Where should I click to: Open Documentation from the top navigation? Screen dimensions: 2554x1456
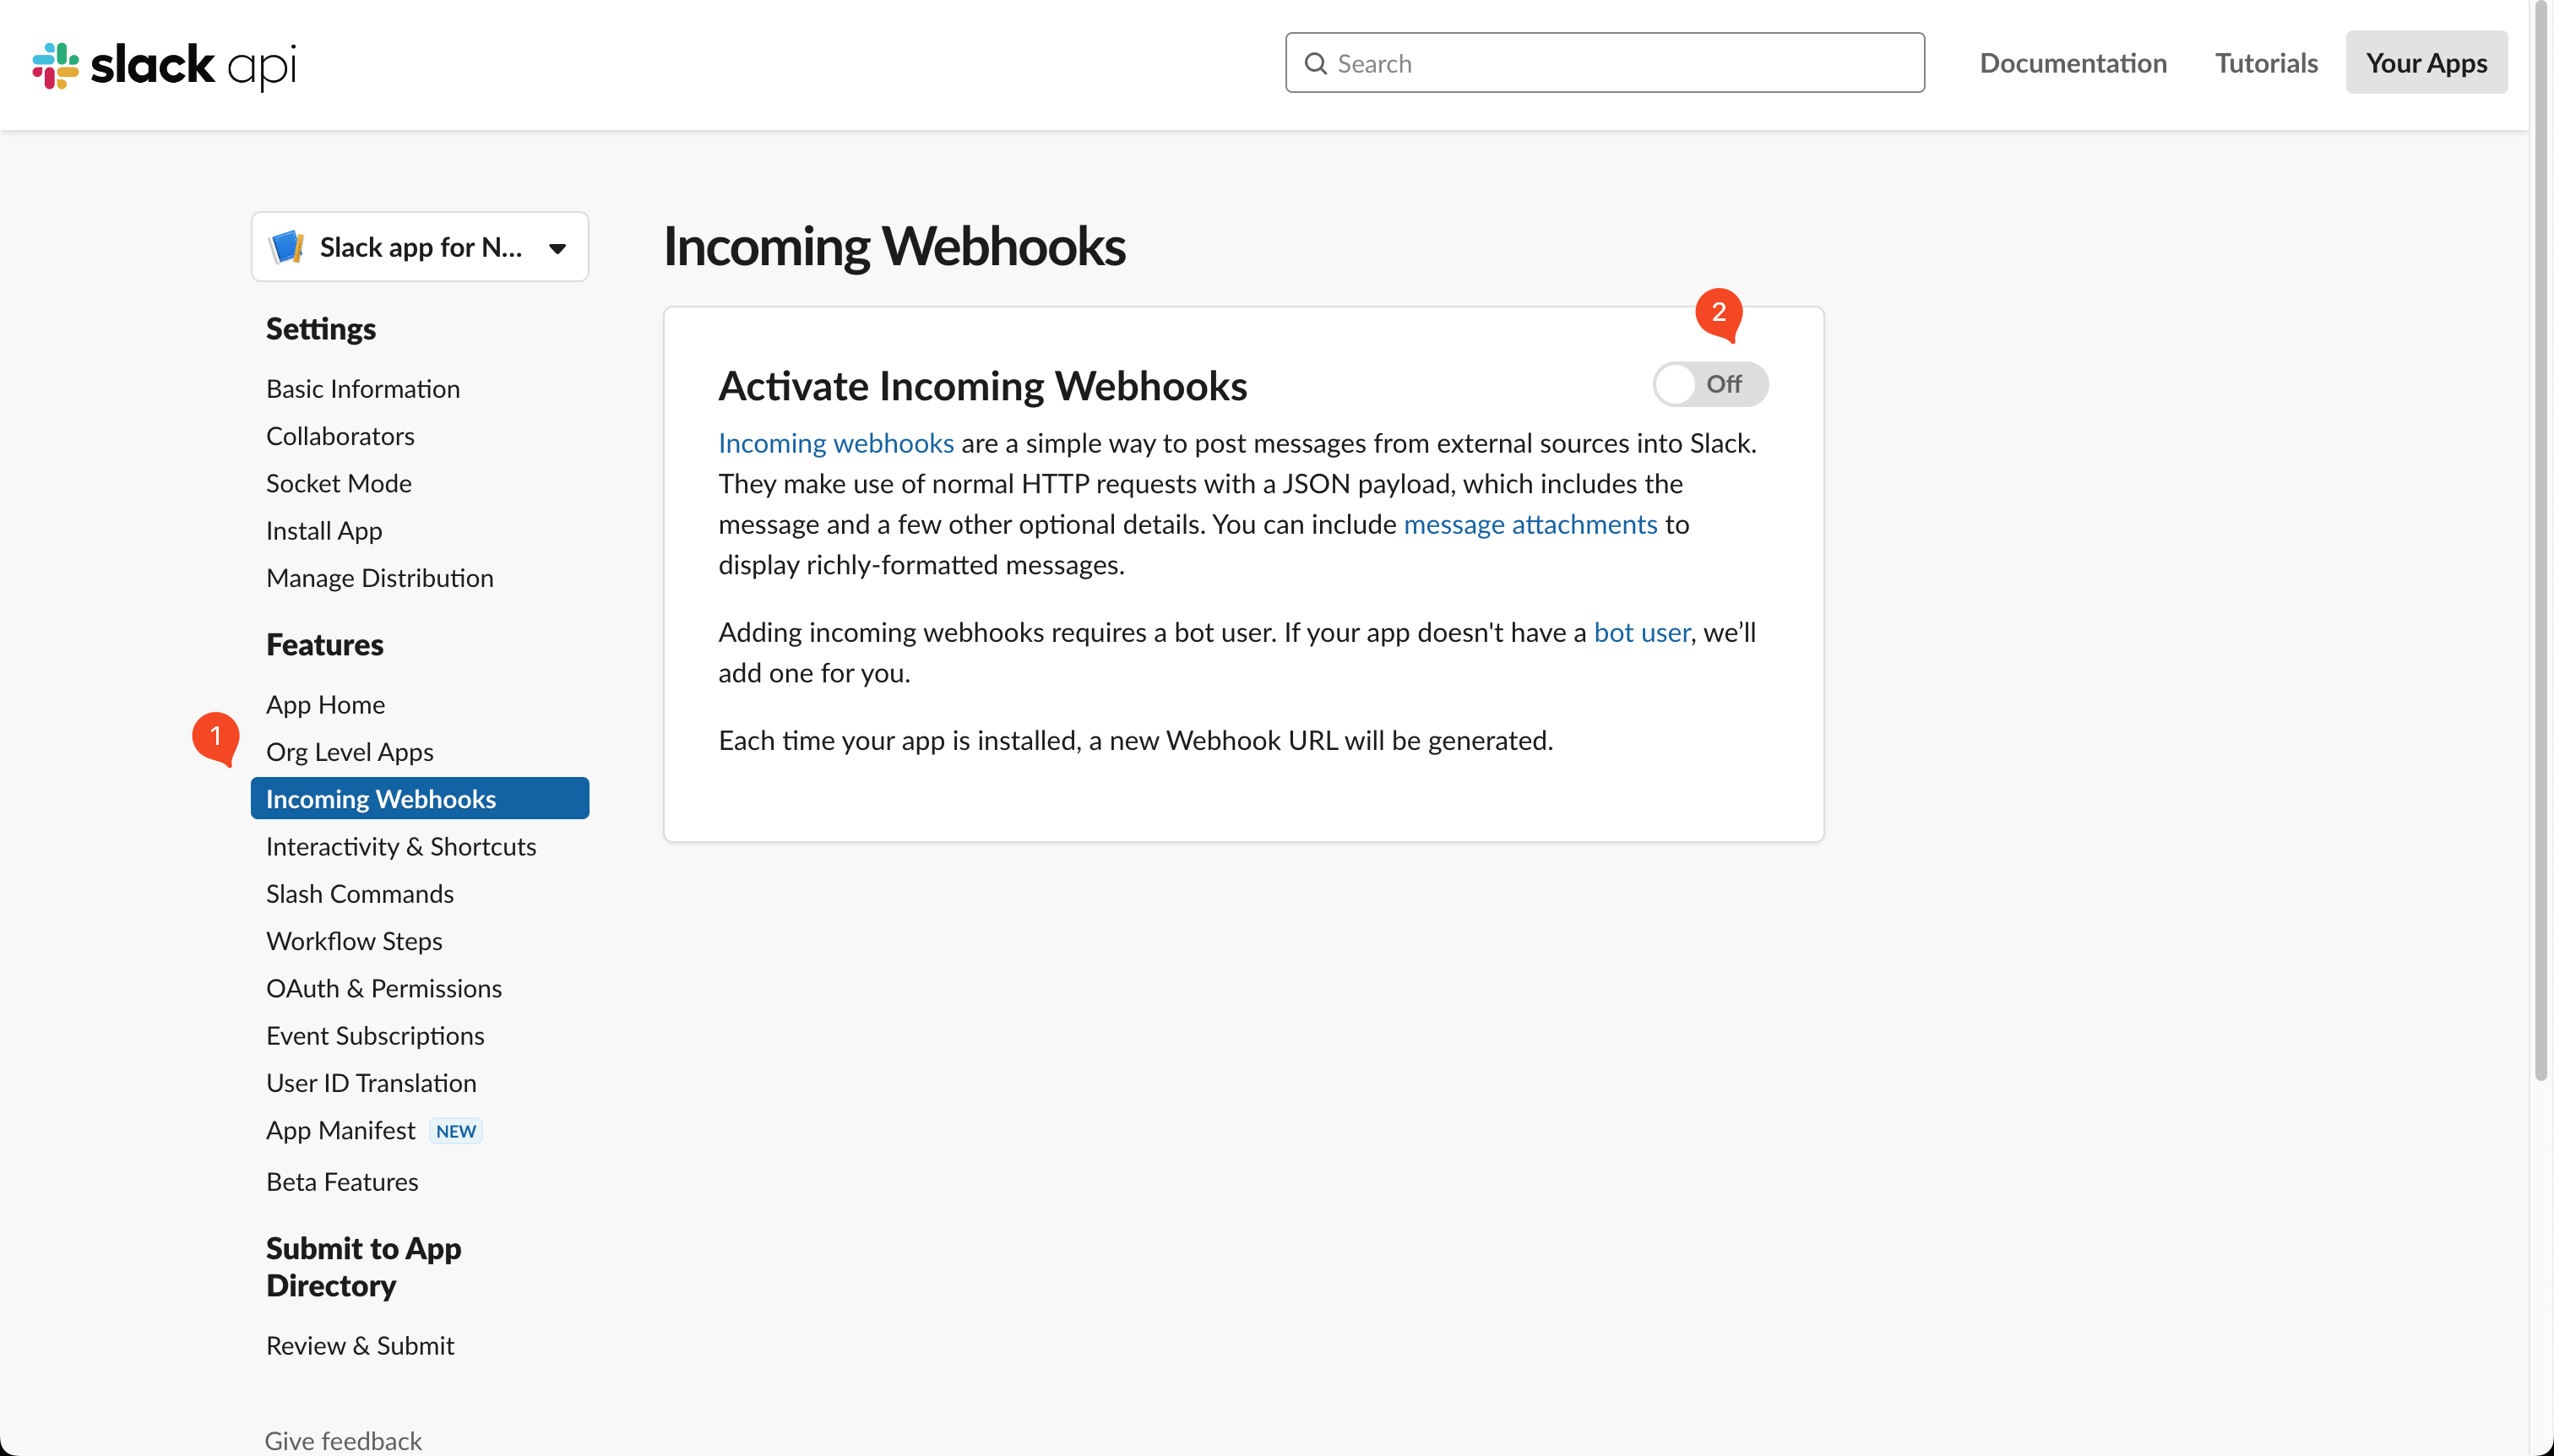pos(2071,62)
